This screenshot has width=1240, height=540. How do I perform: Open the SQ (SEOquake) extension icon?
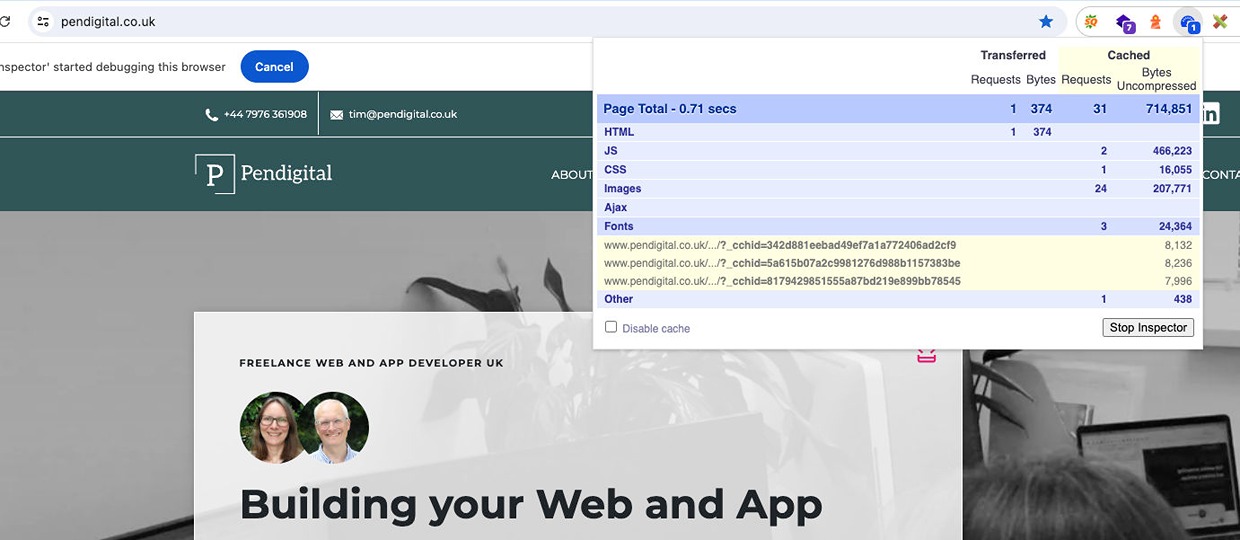(x=1093, y=21)
